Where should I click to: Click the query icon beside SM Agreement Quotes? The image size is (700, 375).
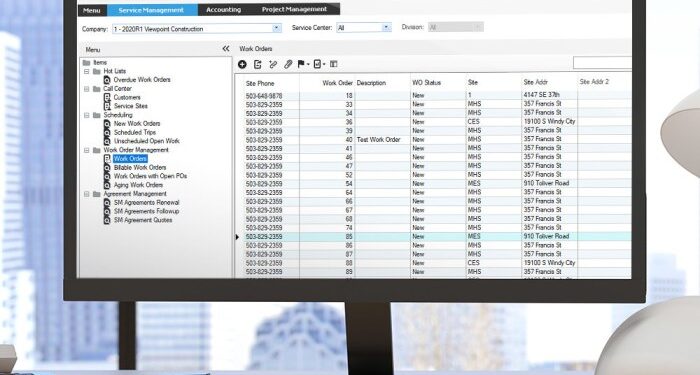point(107,220)
